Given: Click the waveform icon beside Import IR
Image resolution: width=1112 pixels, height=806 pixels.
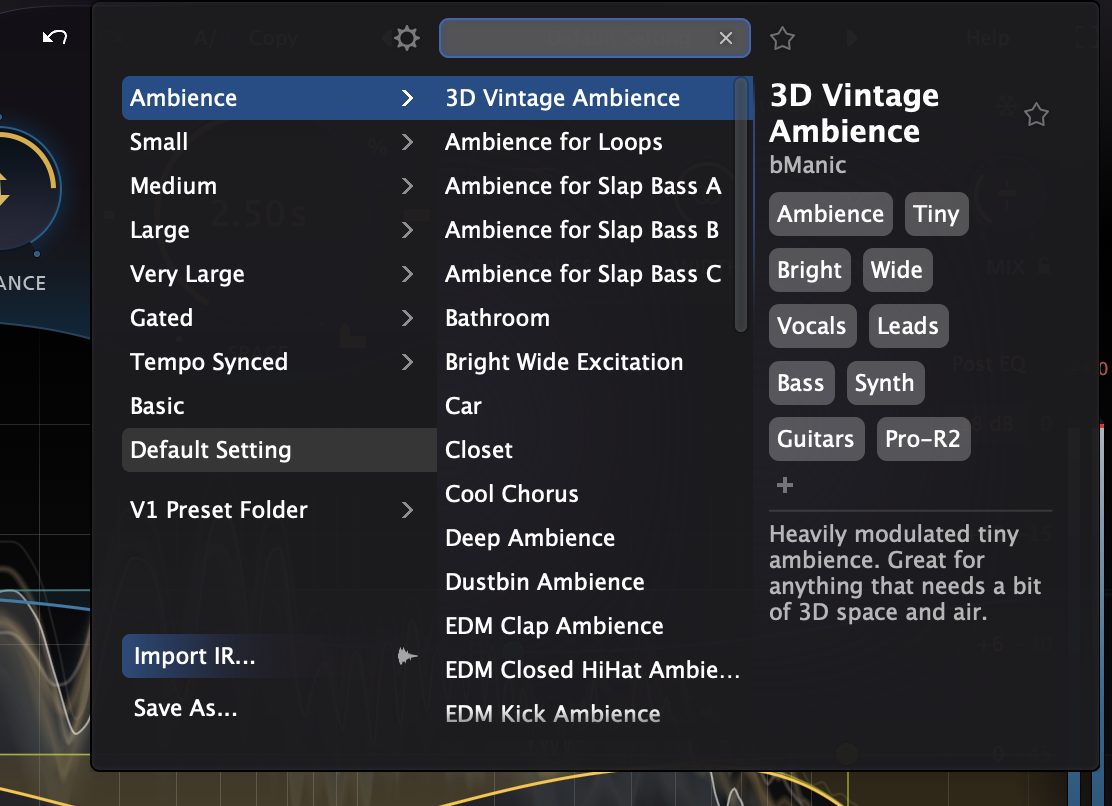Looking at the screenshot, I should pyautogui.click(x=407, y=657).
